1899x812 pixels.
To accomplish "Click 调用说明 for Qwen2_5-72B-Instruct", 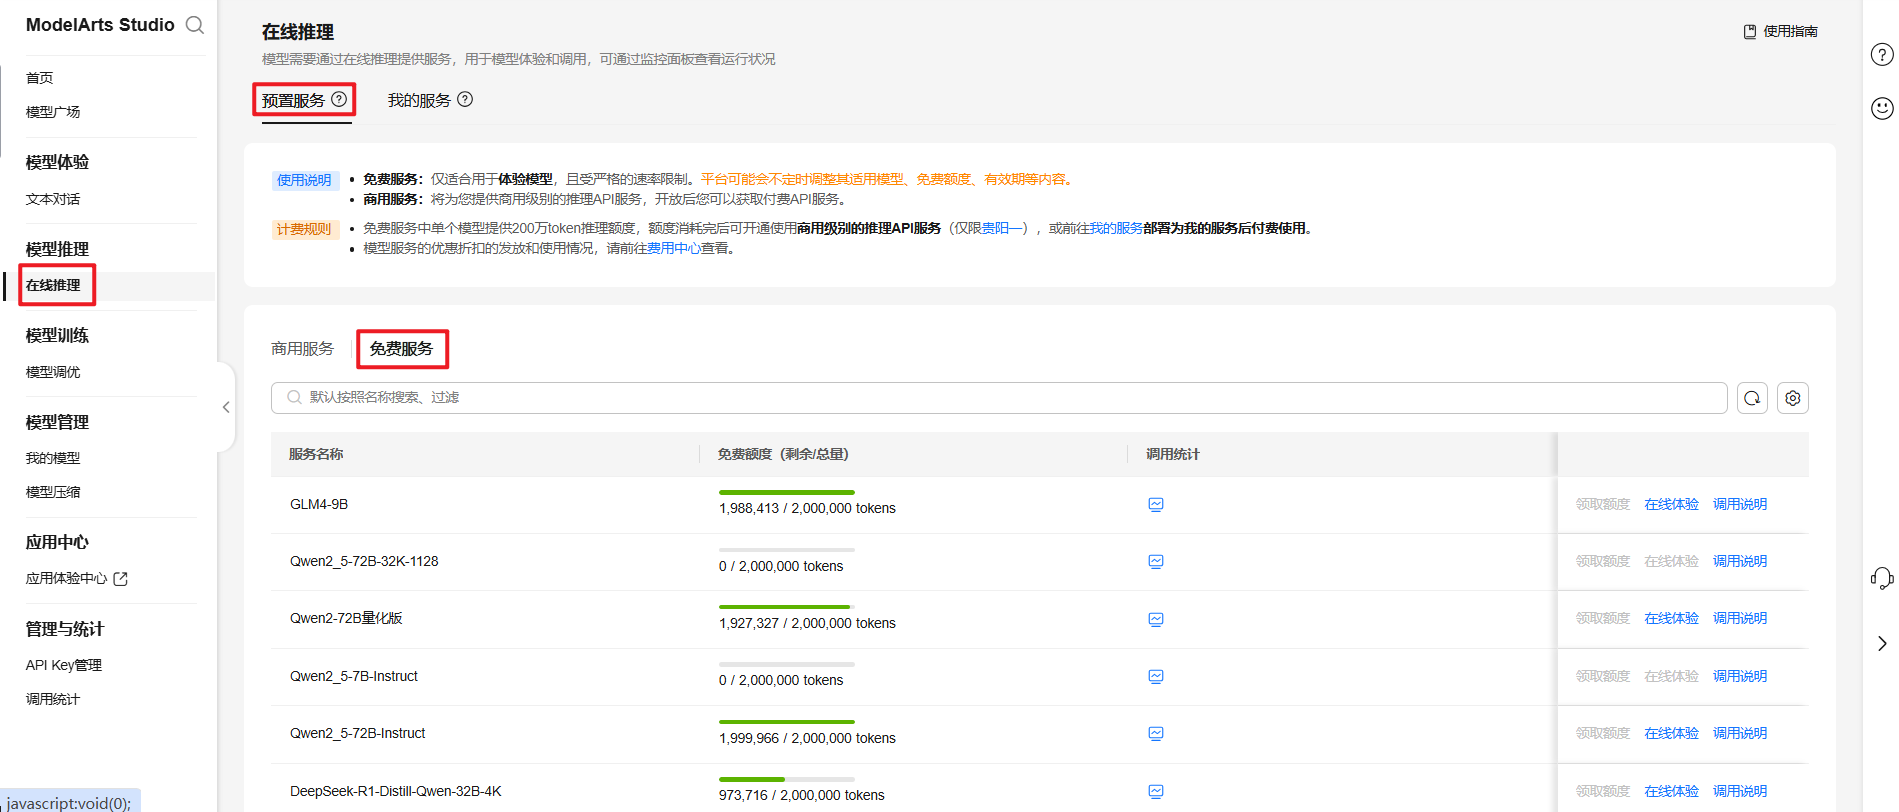I will tap(1739, 733).
